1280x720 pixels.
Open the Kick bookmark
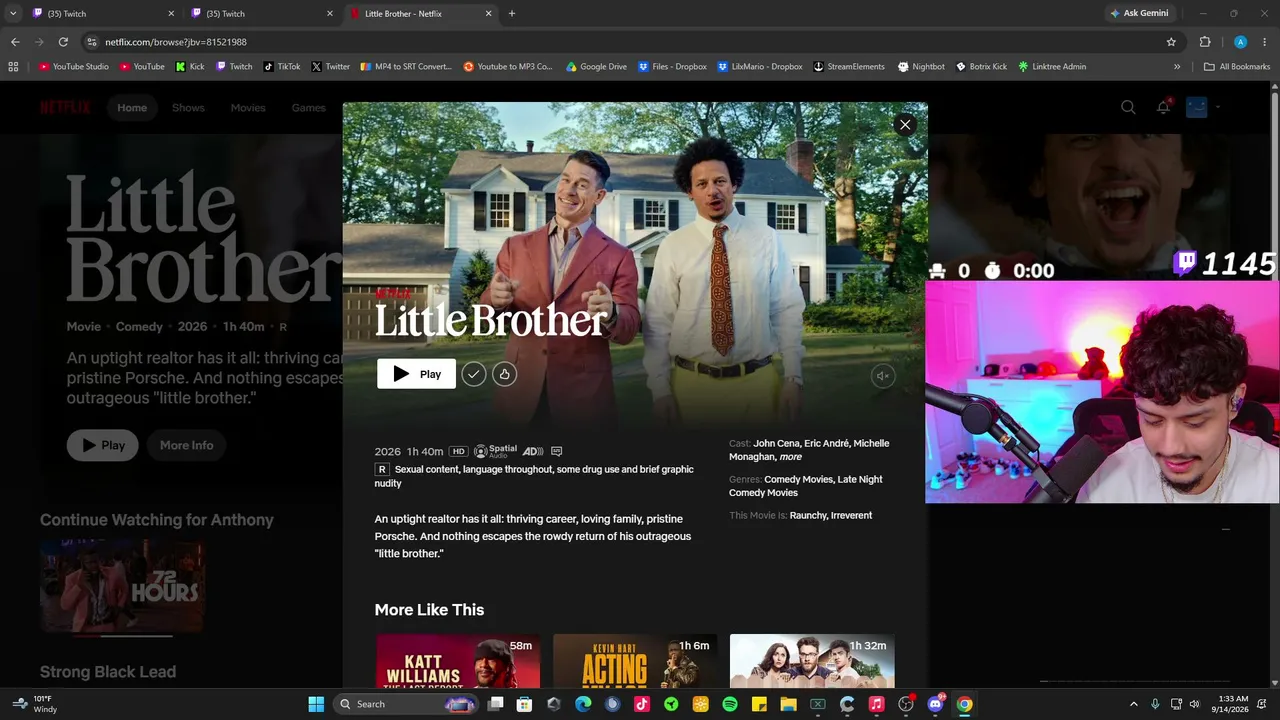pyautogui.click(x=190, y=67)
